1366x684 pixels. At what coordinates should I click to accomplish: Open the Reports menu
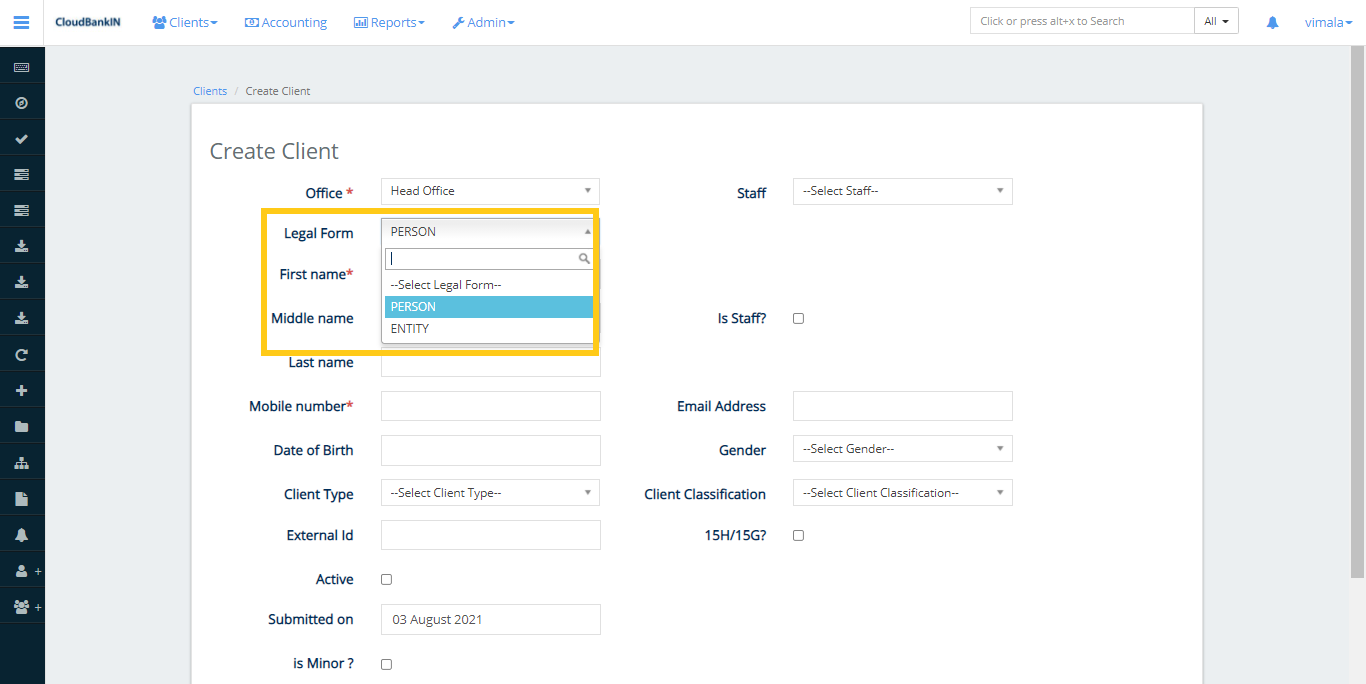(389, 21)
